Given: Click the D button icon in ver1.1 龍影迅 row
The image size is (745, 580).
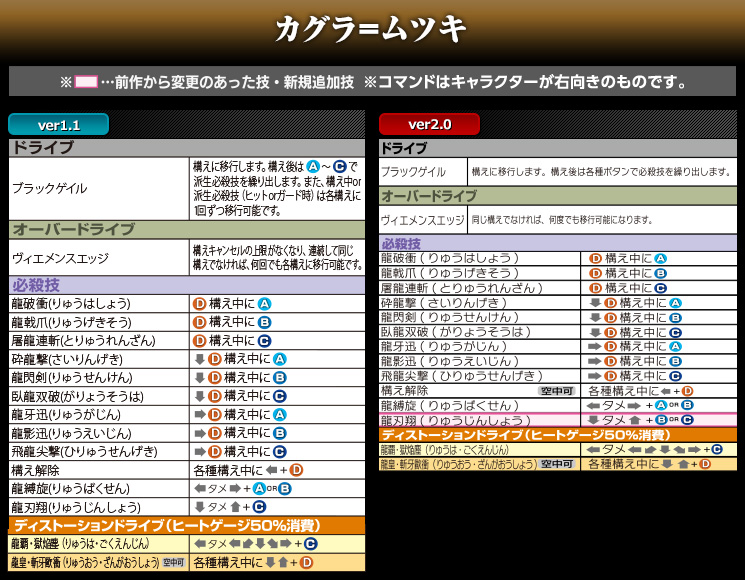Looking at the screenshot, I should tap(215, 433).
